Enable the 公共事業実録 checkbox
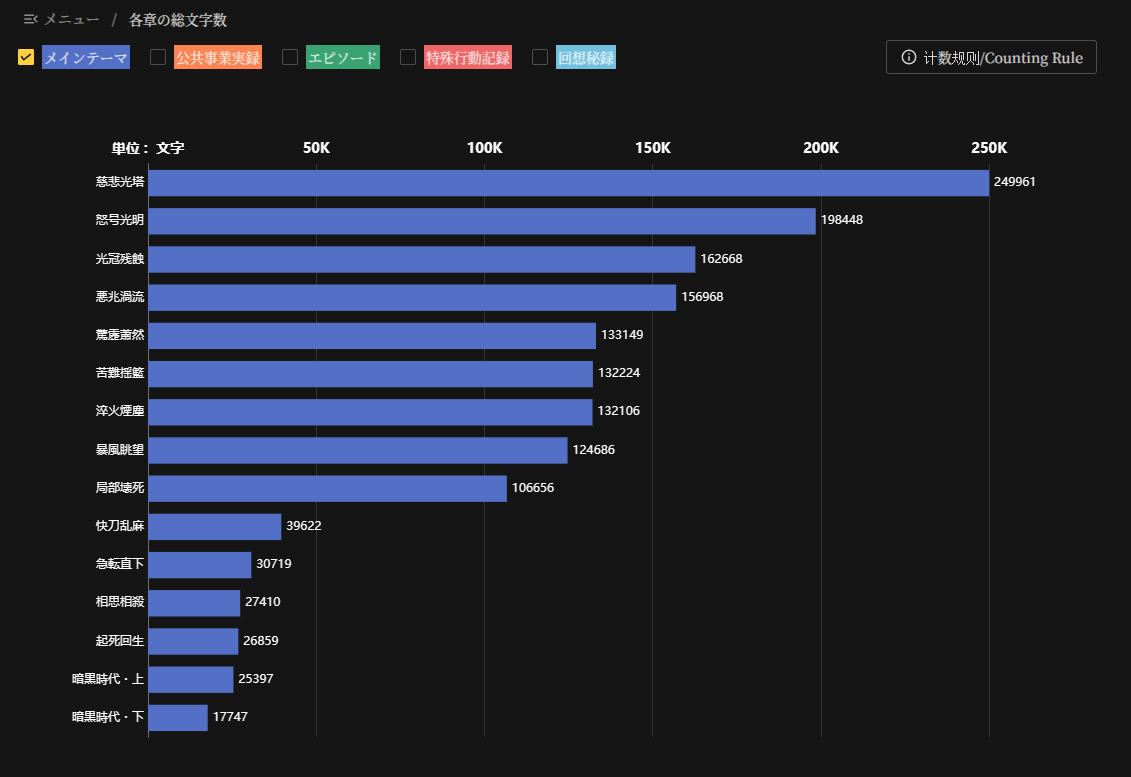Screen dimensions: 1131x777 [x=158, y=57]
